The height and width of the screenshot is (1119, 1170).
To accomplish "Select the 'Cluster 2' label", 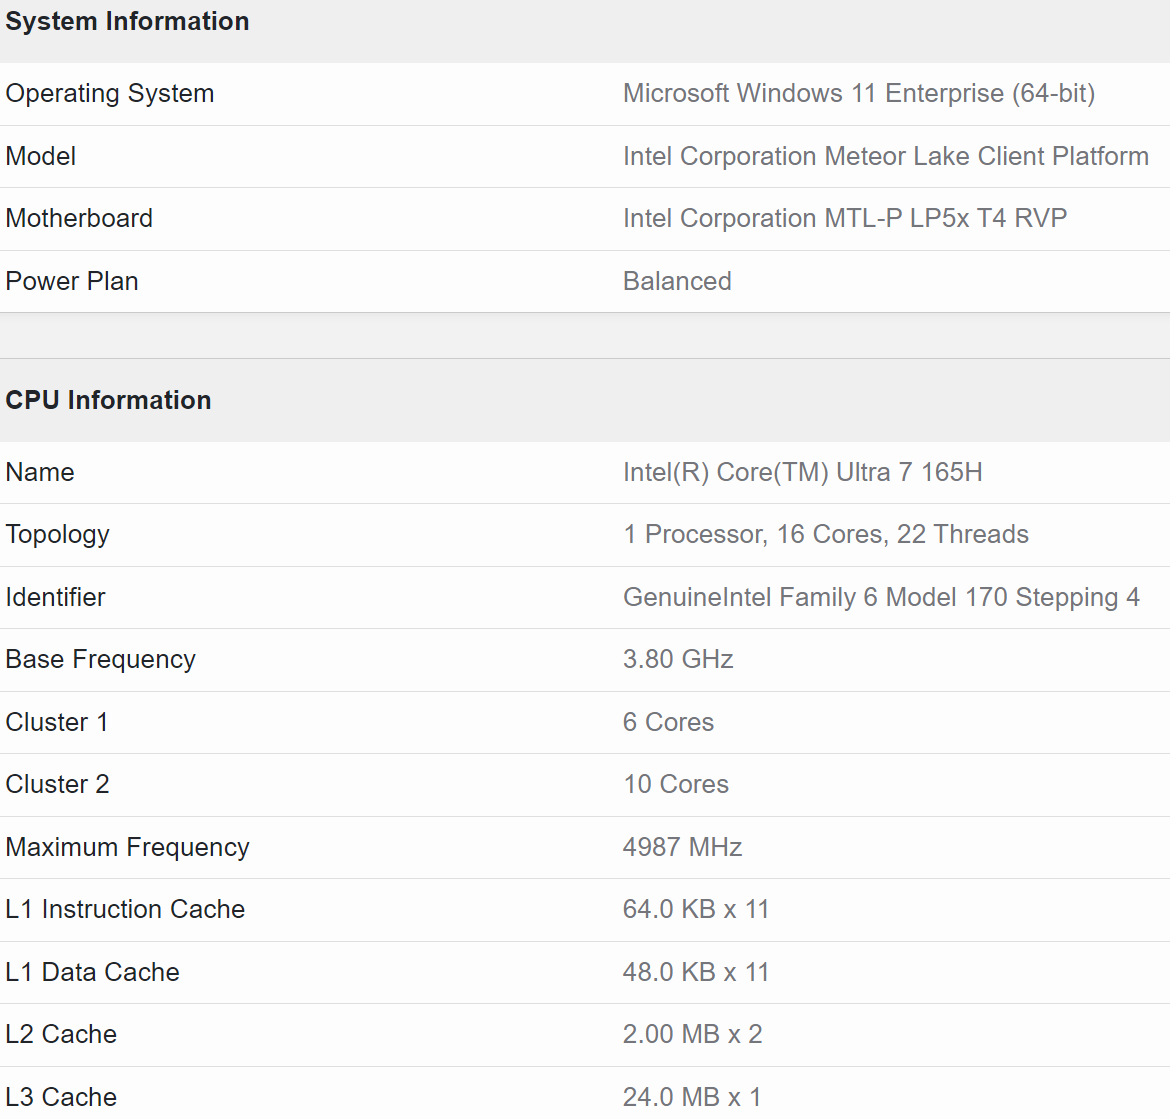I will point(57,784).
